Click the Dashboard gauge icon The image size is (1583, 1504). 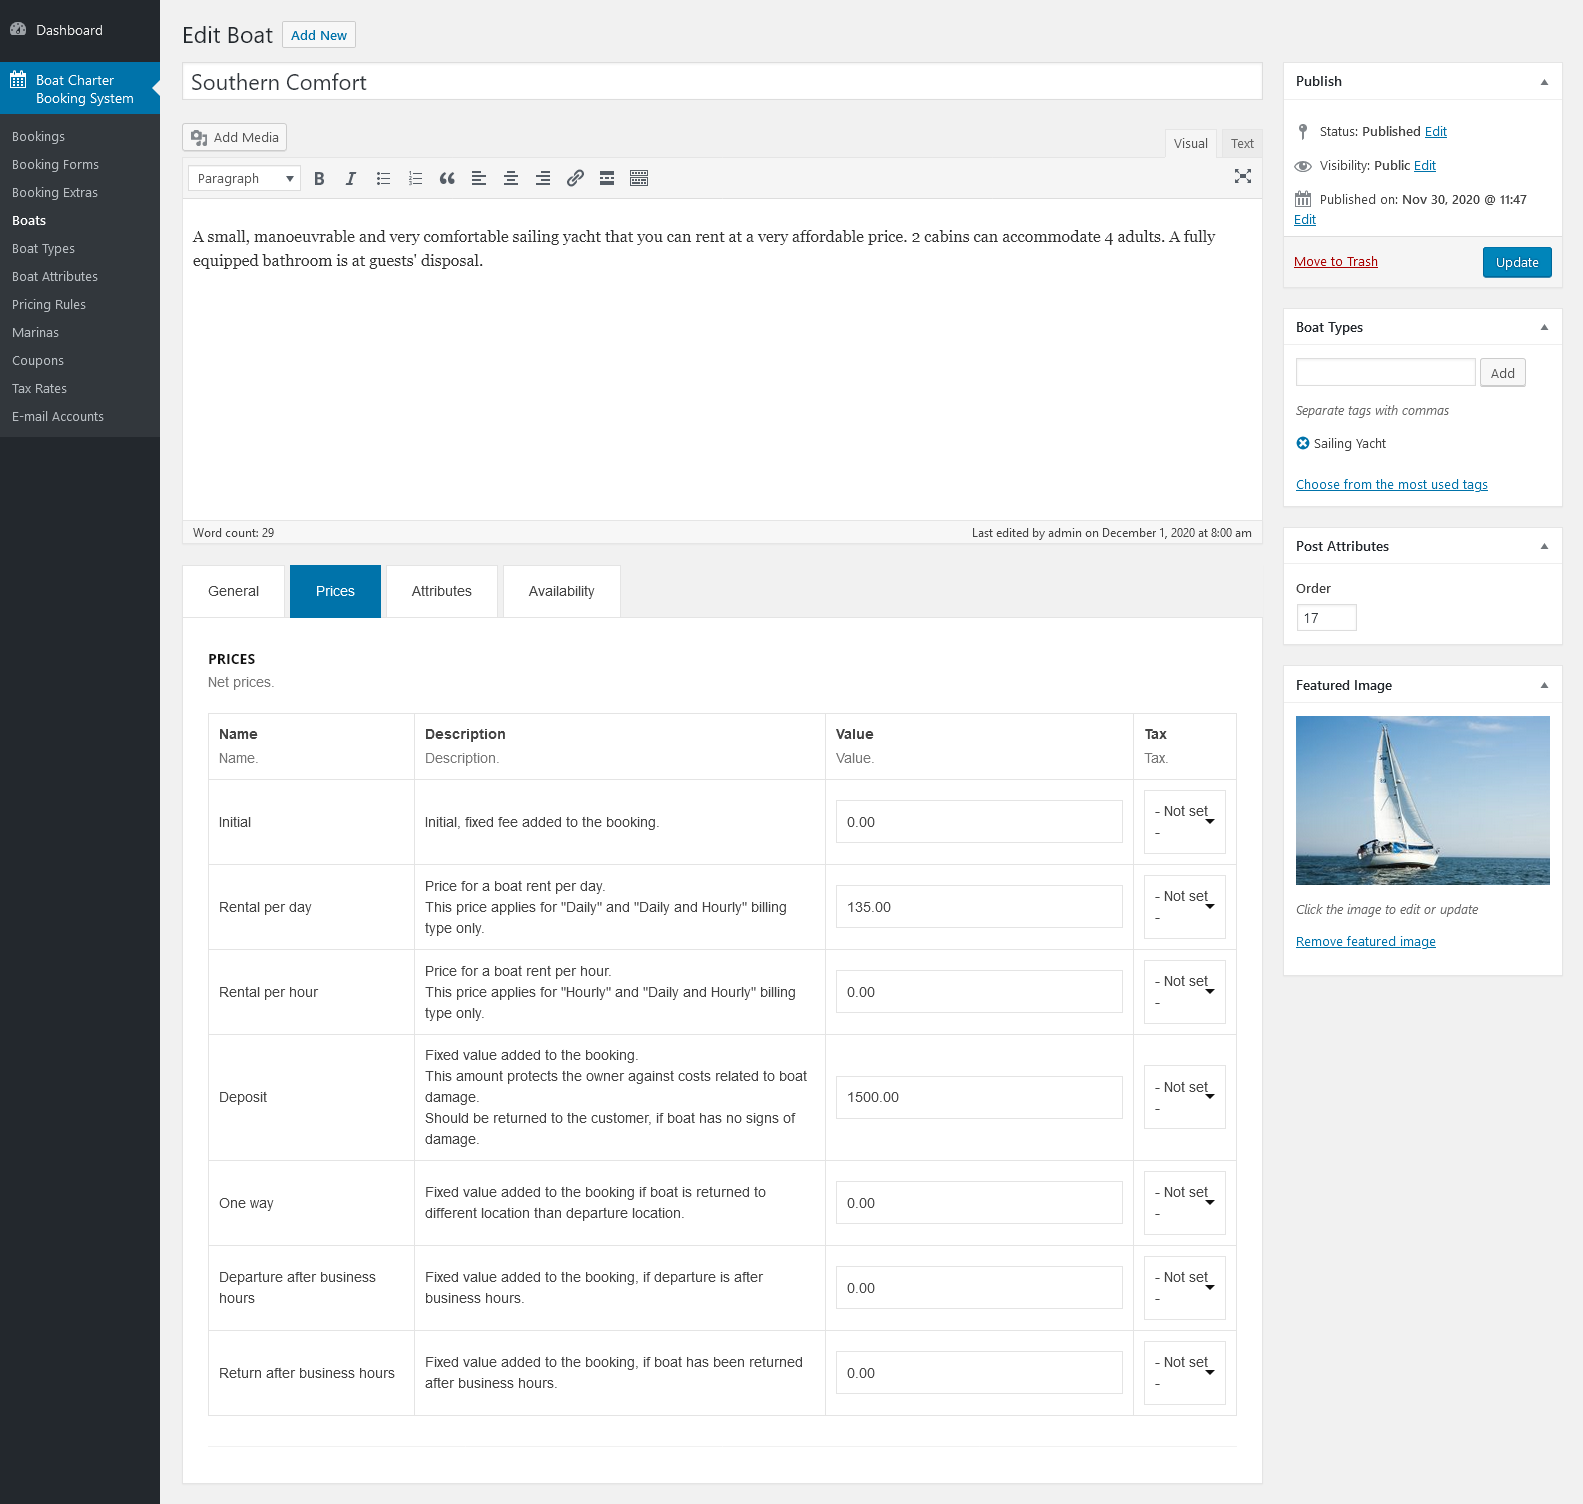tap(18, 29)
